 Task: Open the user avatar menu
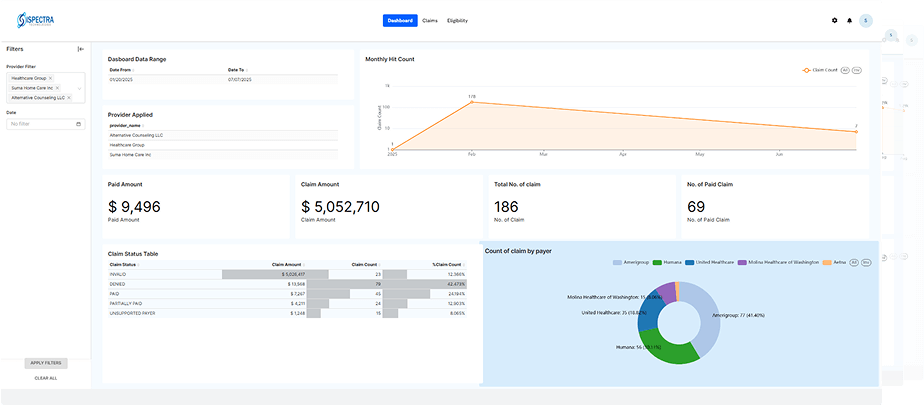pos(865,20)
